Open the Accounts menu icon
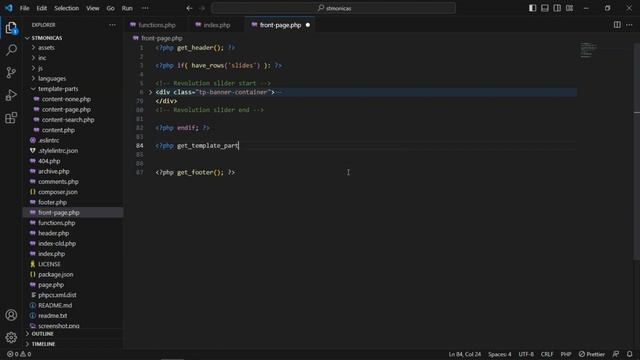 coord(11,315)
